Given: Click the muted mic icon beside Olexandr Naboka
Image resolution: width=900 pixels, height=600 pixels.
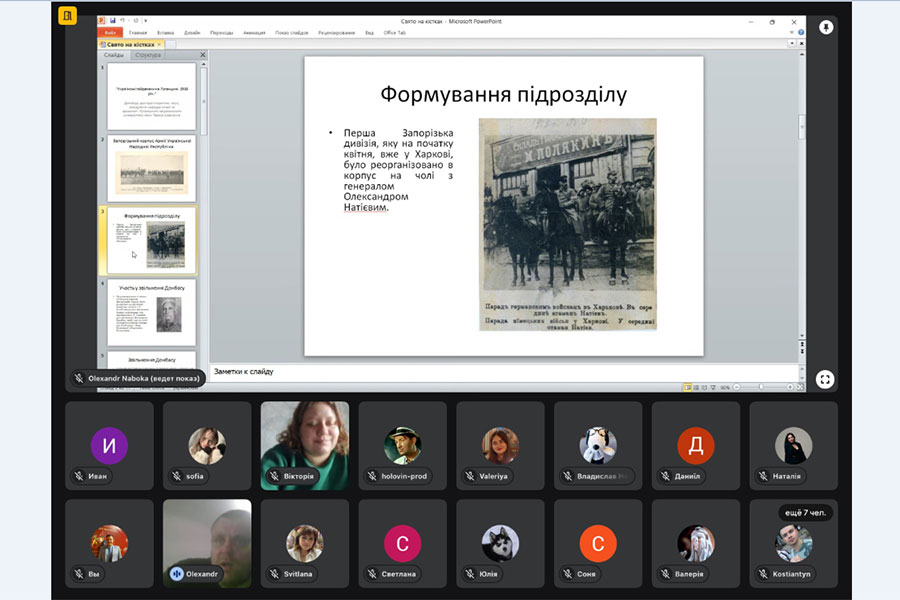Looking at the screenshot, I should coord(79,379).
